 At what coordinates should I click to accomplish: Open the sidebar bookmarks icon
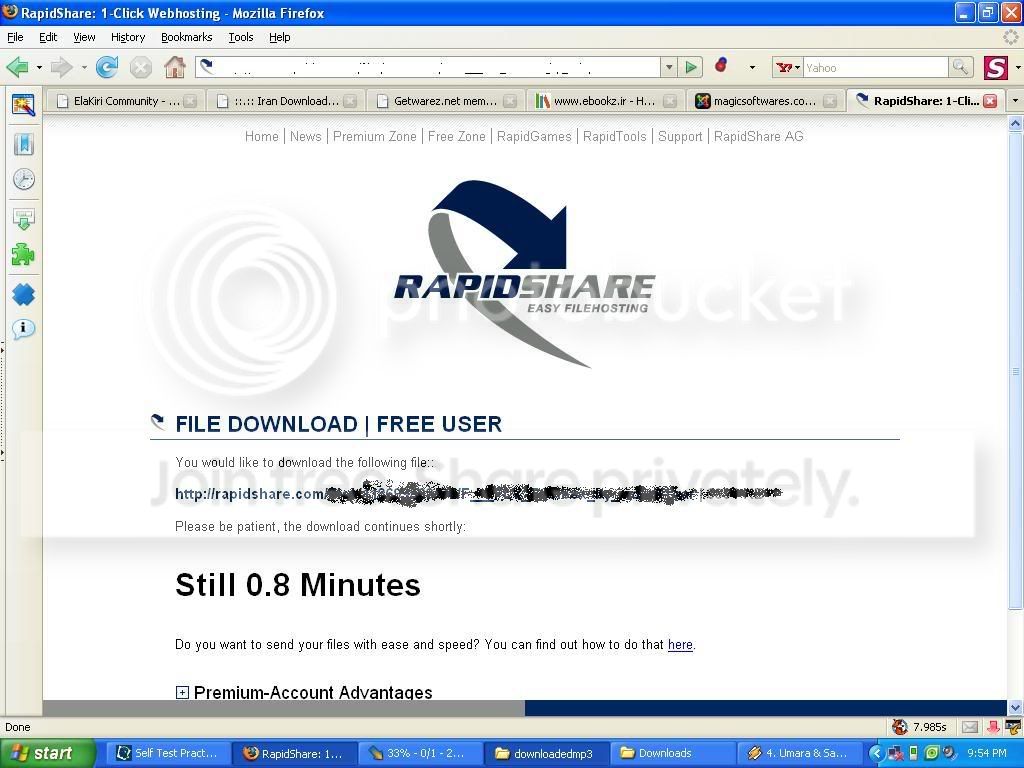click(x=24, y=144)
